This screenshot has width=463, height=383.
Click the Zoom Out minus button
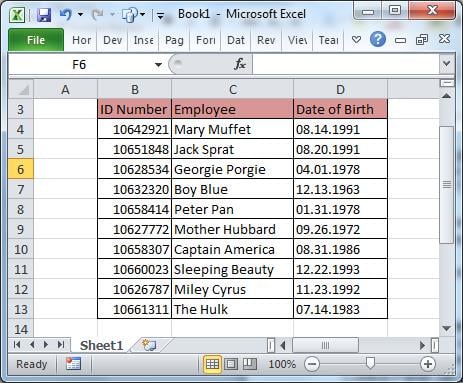pos(312,364)
